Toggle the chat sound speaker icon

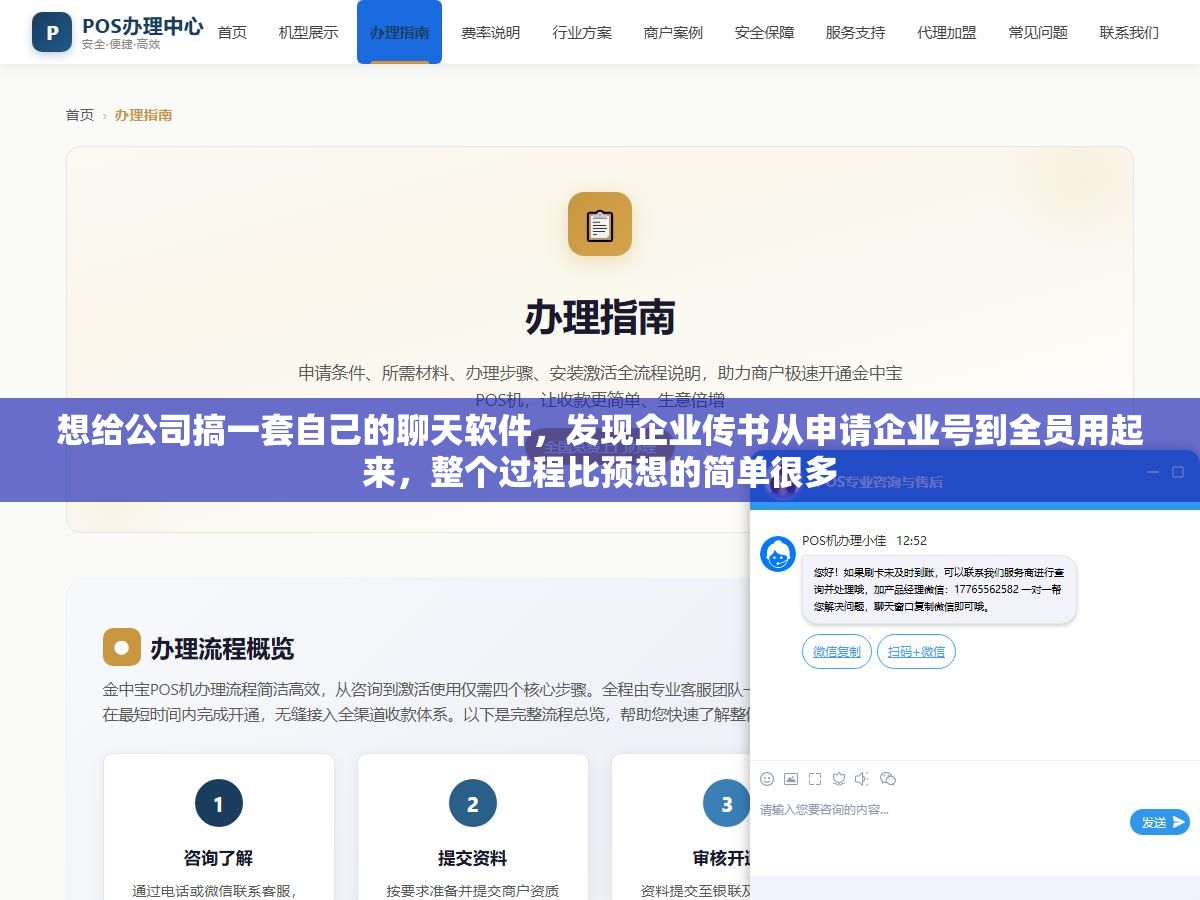[x=863, y=779]
